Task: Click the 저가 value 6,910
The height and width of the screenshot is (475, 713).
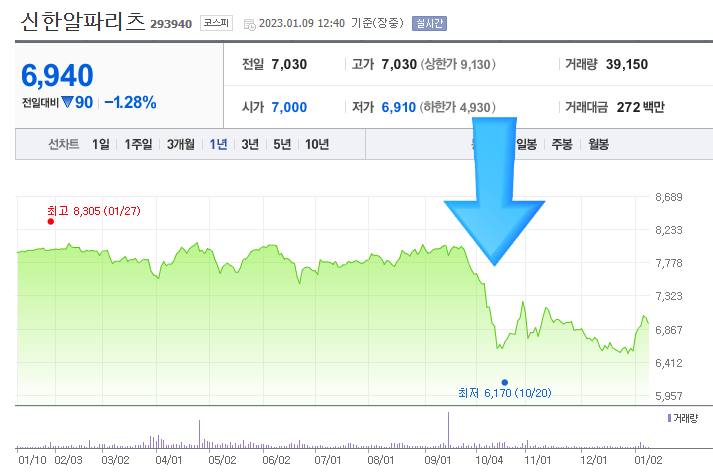Action: (399, 107)
